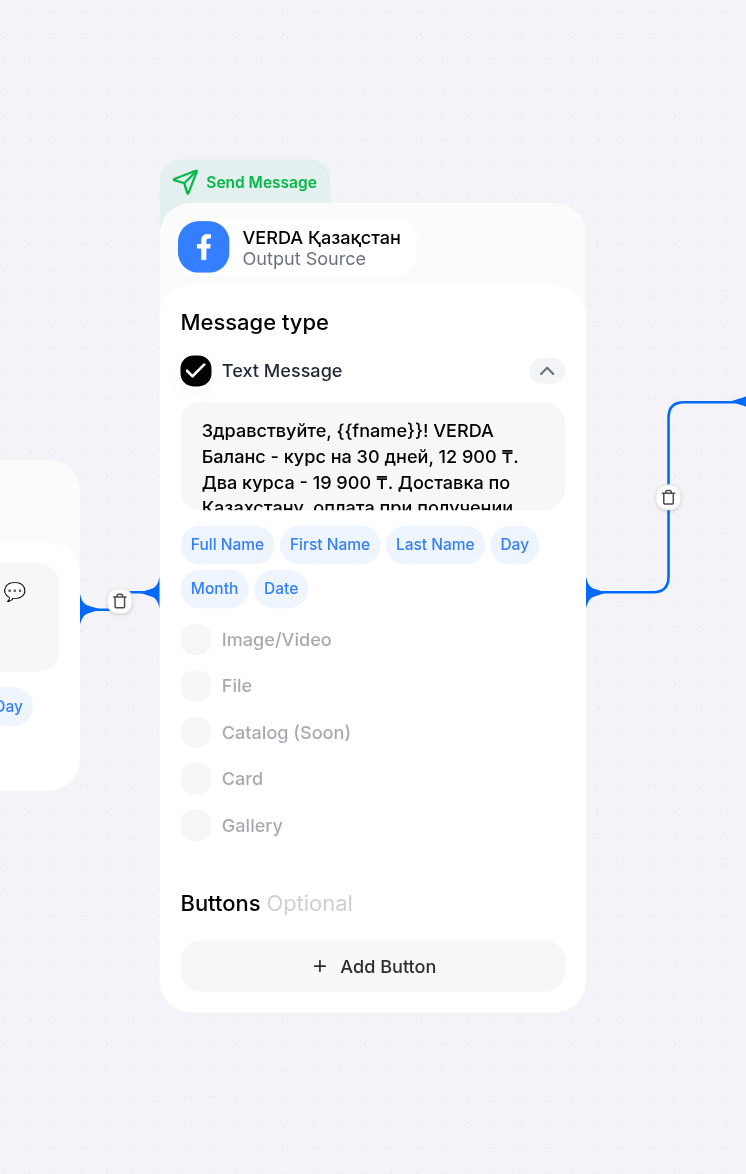Image resolution: width=746 pixels, height=1174 pixels.
Task: Enable the Card message type
Action: click(195, 779)
